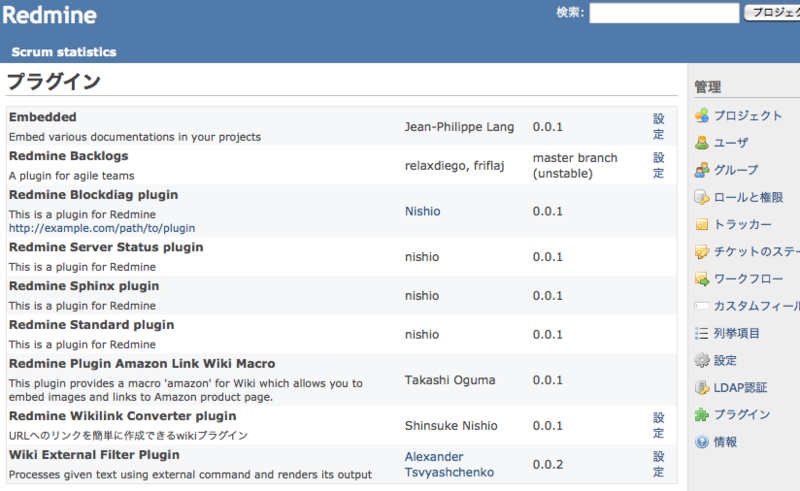The width and height of the screenshot is (800, 491).
Task: Open the 列挙項目 admin menu entry
Action: pos(737,333)
